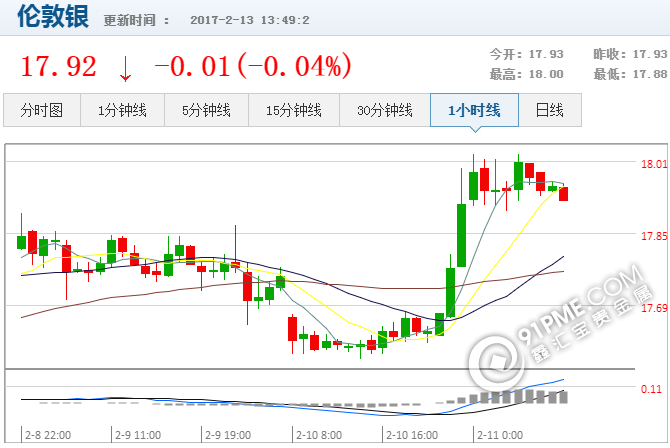Click the 17.85 price axis label
This screenshot has height=448, width=670.
pyautogui.click(x=654, y=236)
